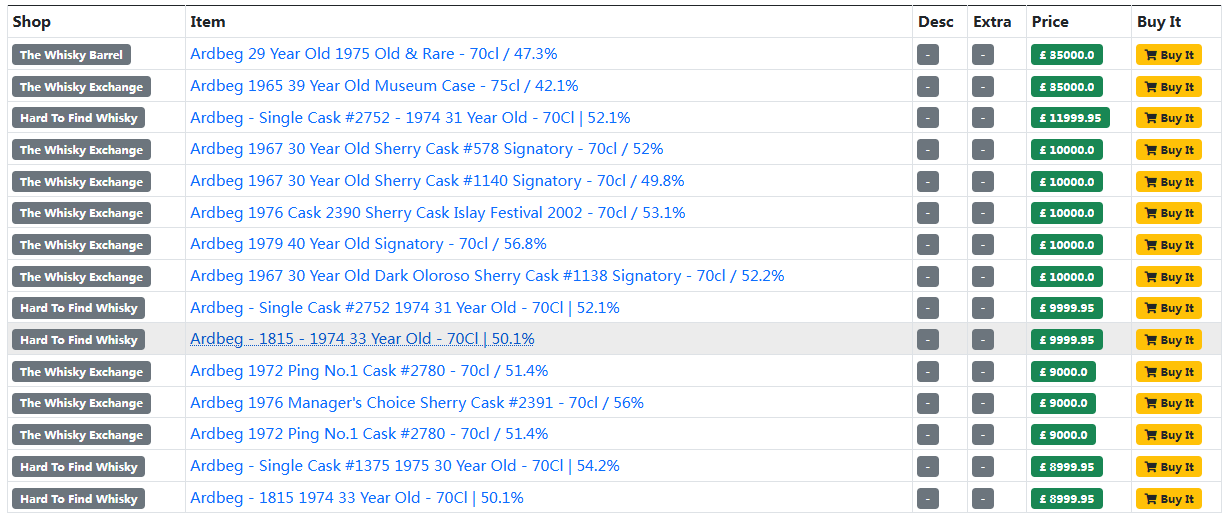This screenshot has height=519, width=1225.
Task: Open Ardbeg 29 Year Old 1975 Old & Rare link
Action: click(373, 54)
